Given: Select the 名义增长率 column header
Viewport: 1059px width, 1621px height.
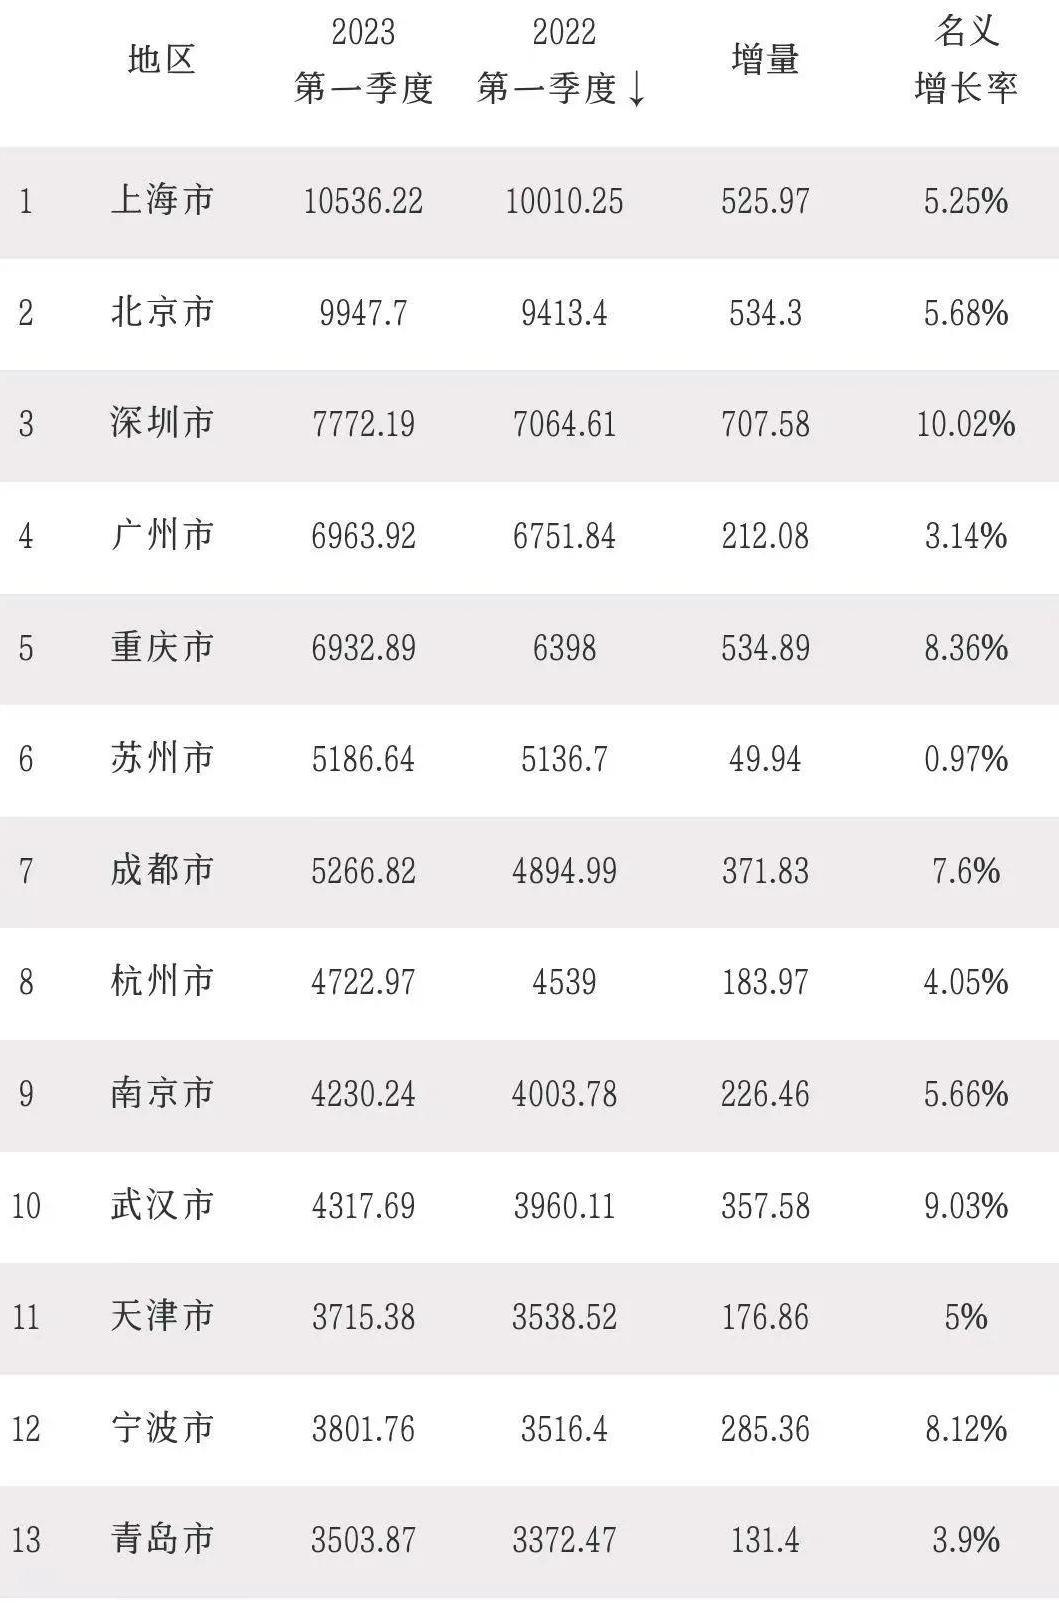Looking at the screenshot, I should [966, 60].
